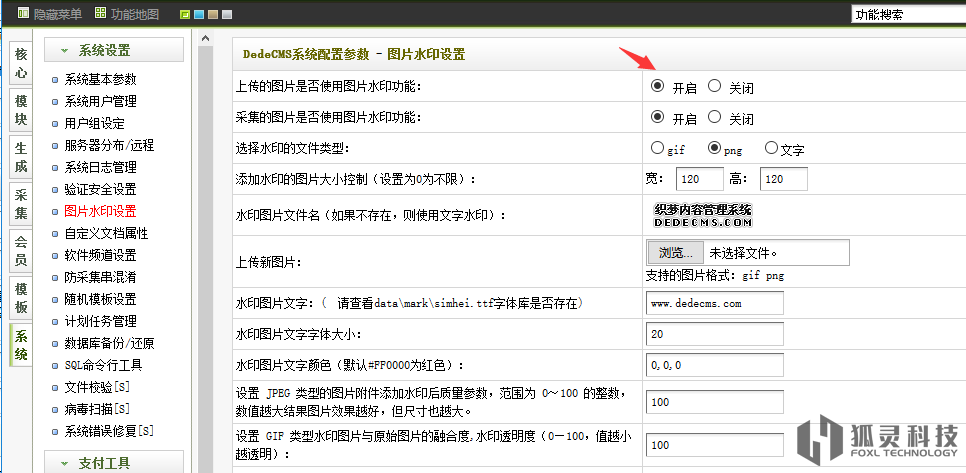Click the blue theme square icon
Image resolution: width=966 pixels, height=473 pixels.
pos(199,15)
